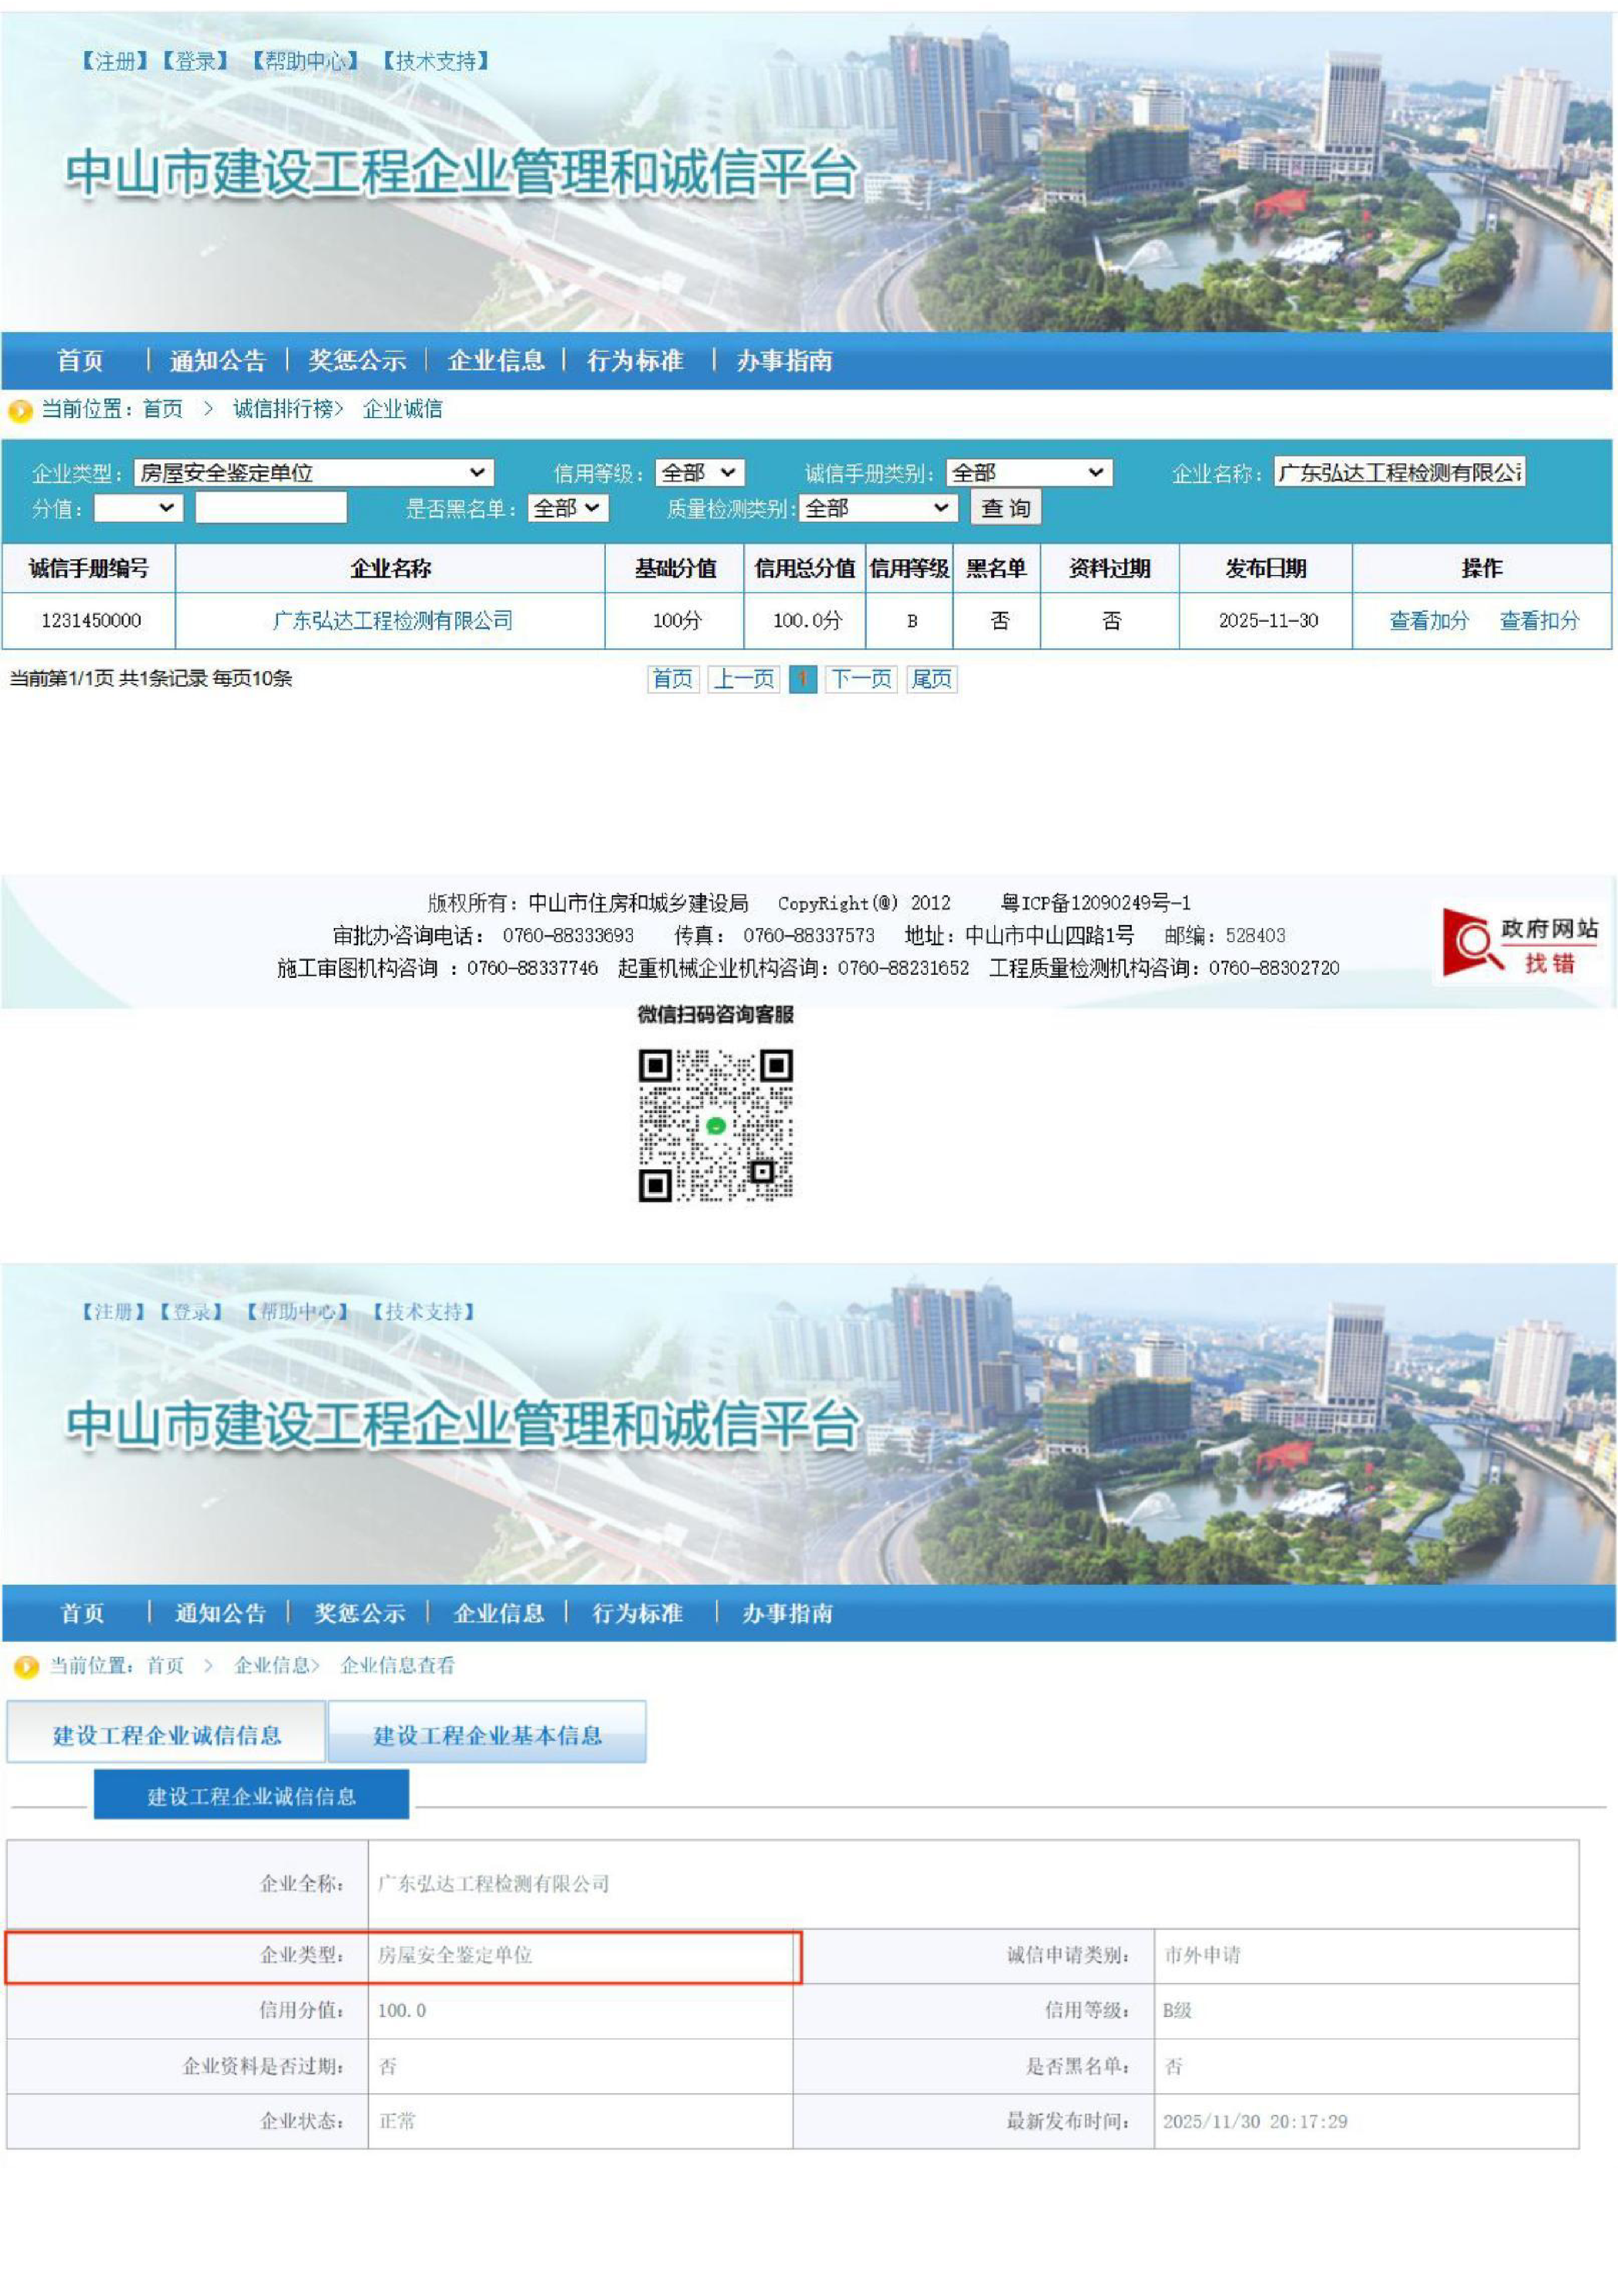Click the 上一页 pagination button

744,680
